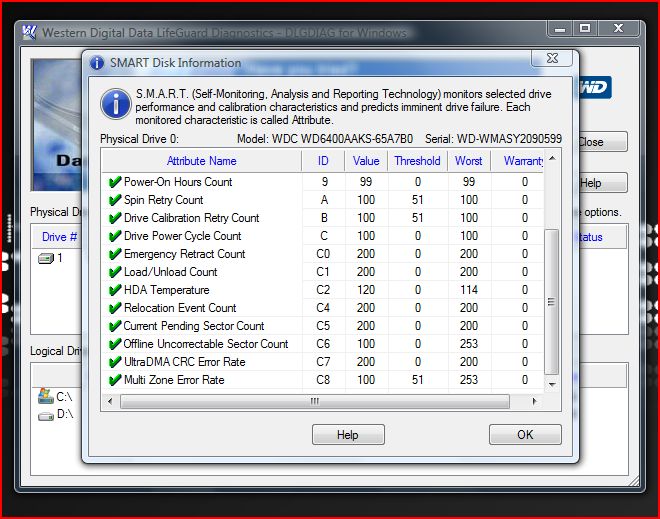Select the Current Pending Sector Count text
Screen dimensions: 660x519
tap(194, 326)
